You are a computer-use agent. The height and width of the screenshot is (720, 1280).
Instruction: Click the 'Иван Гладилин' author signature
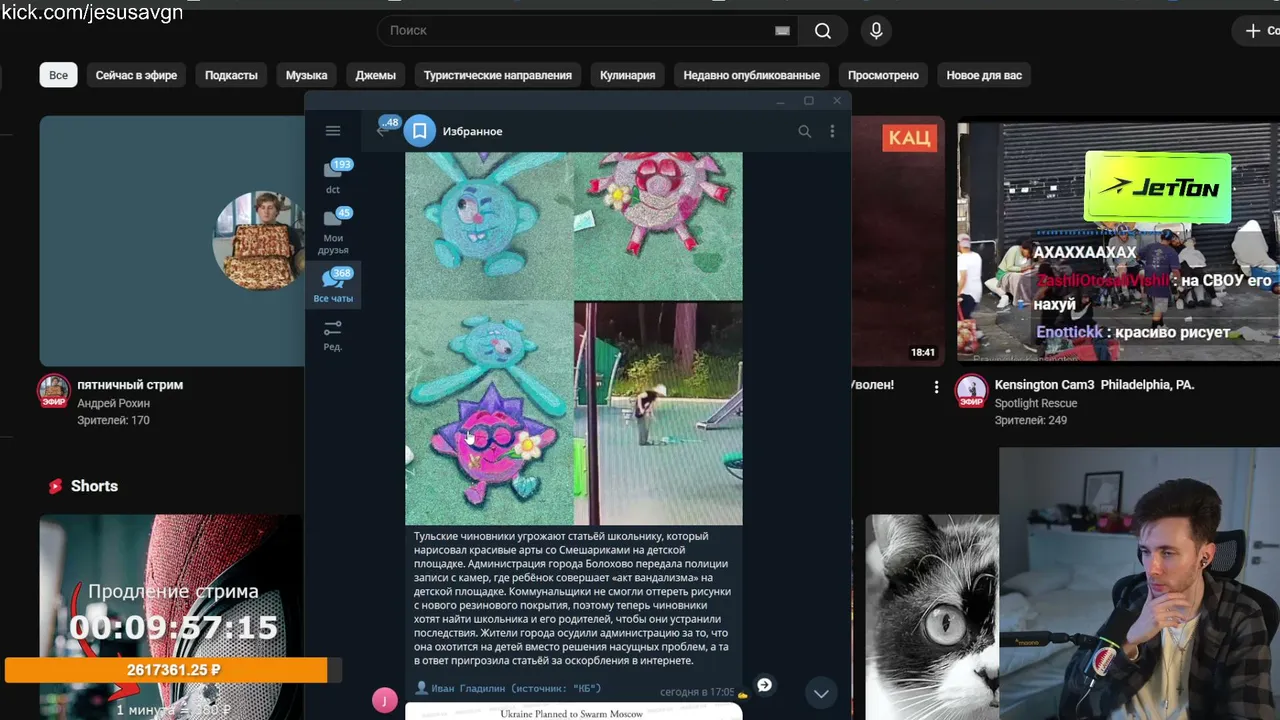coord(508,688)
